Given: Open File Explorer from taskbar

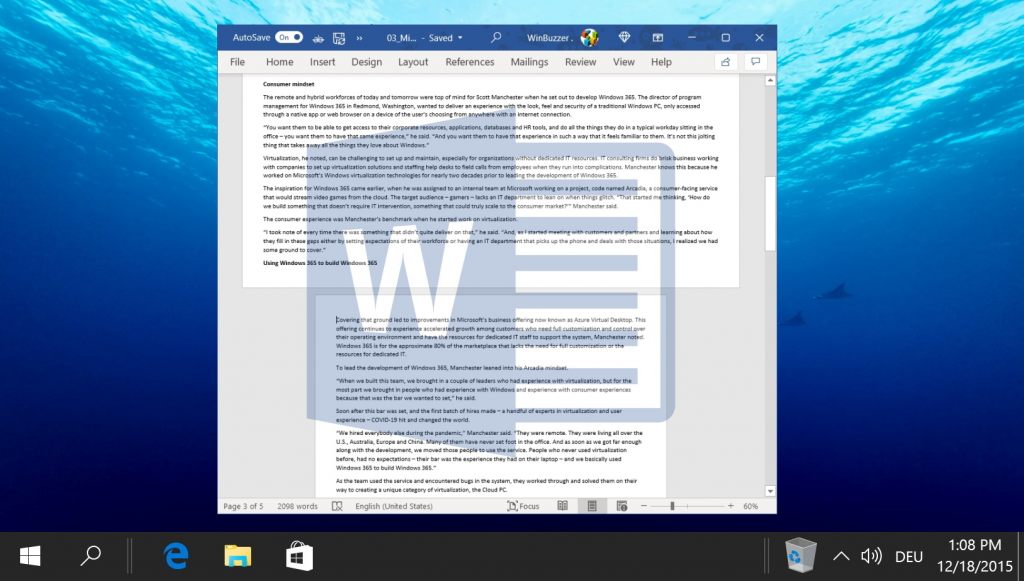Looking at the screenshot, I should point(238,556).
